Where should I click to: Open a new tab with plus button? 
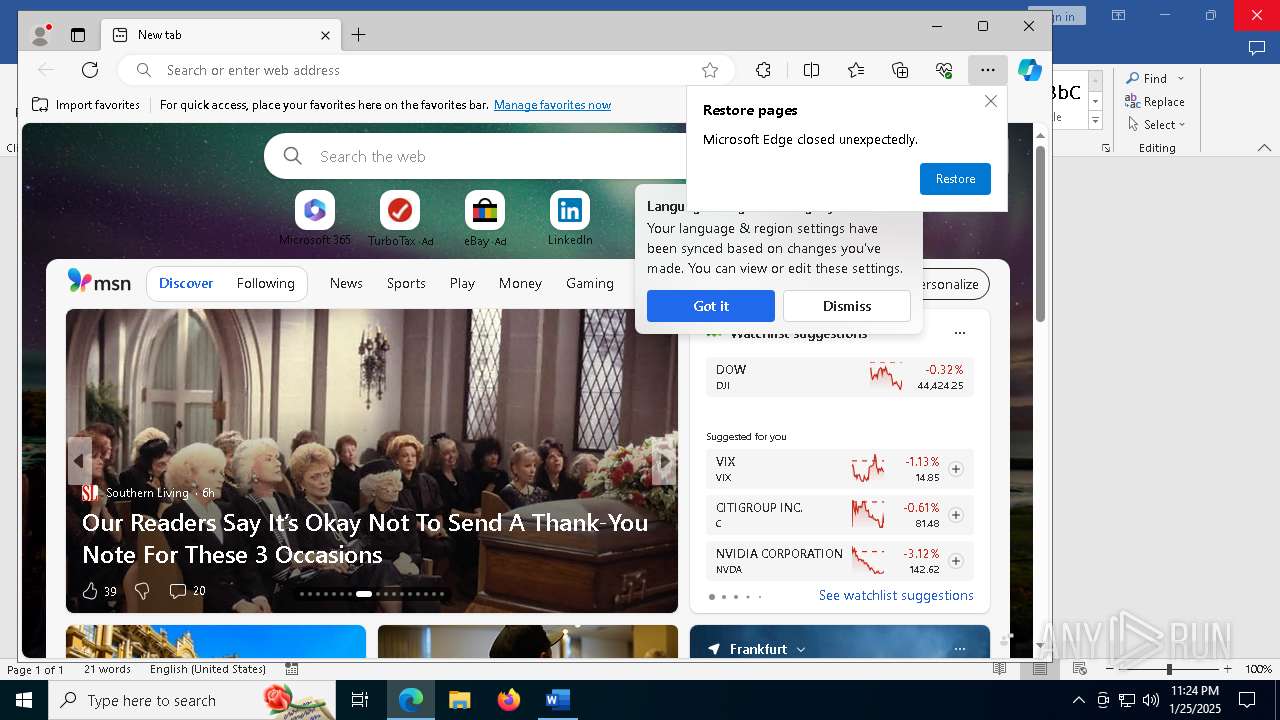coord(358,35)
